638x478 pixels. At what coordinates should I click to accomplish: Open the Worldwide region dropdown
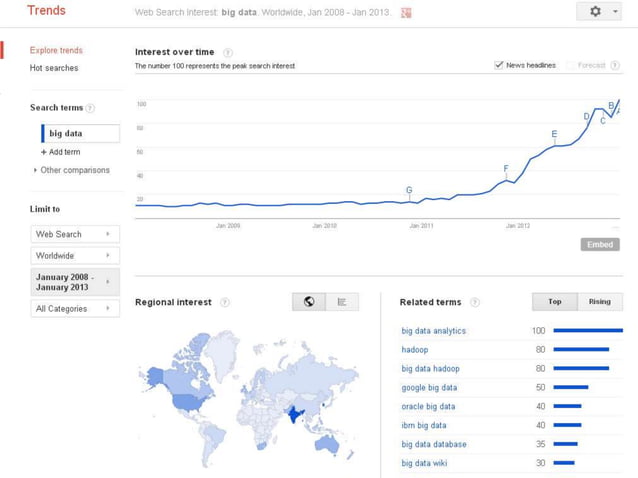[75, 255]
